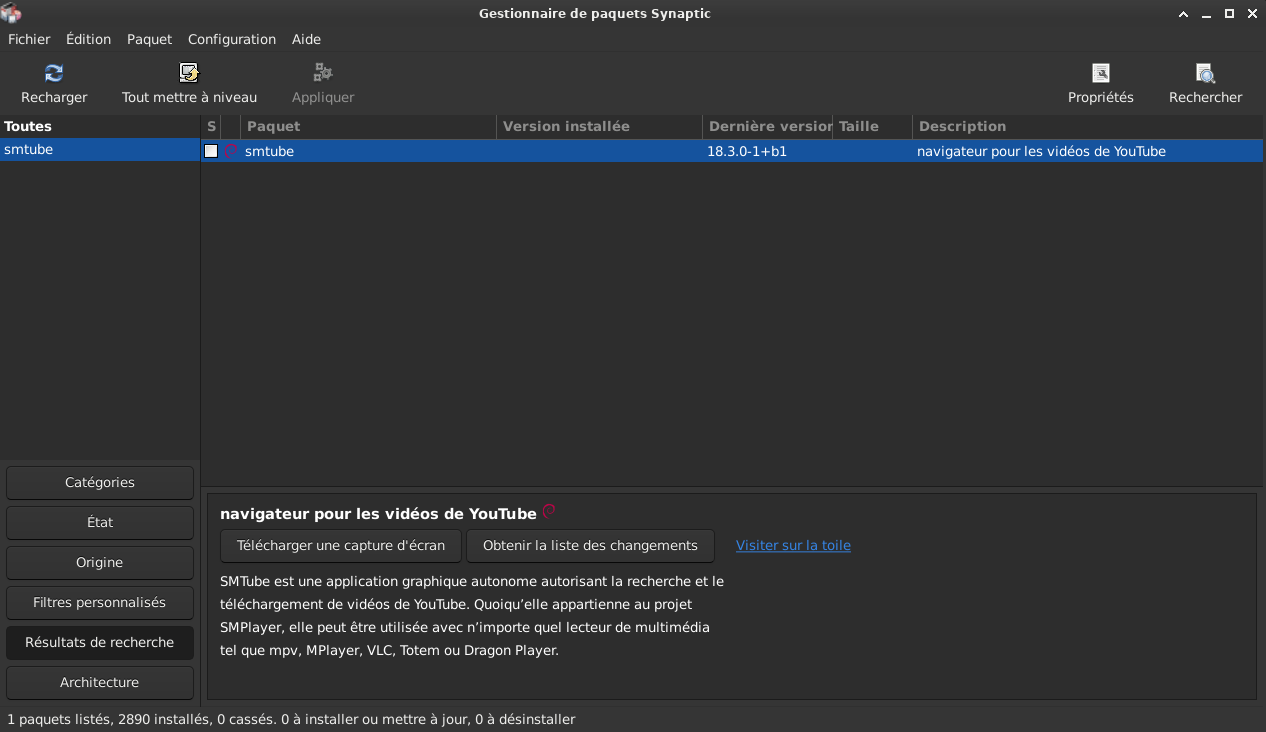Open the Visiter sur la toile link
The image size is (1266, 732).
tap(792, 545)
